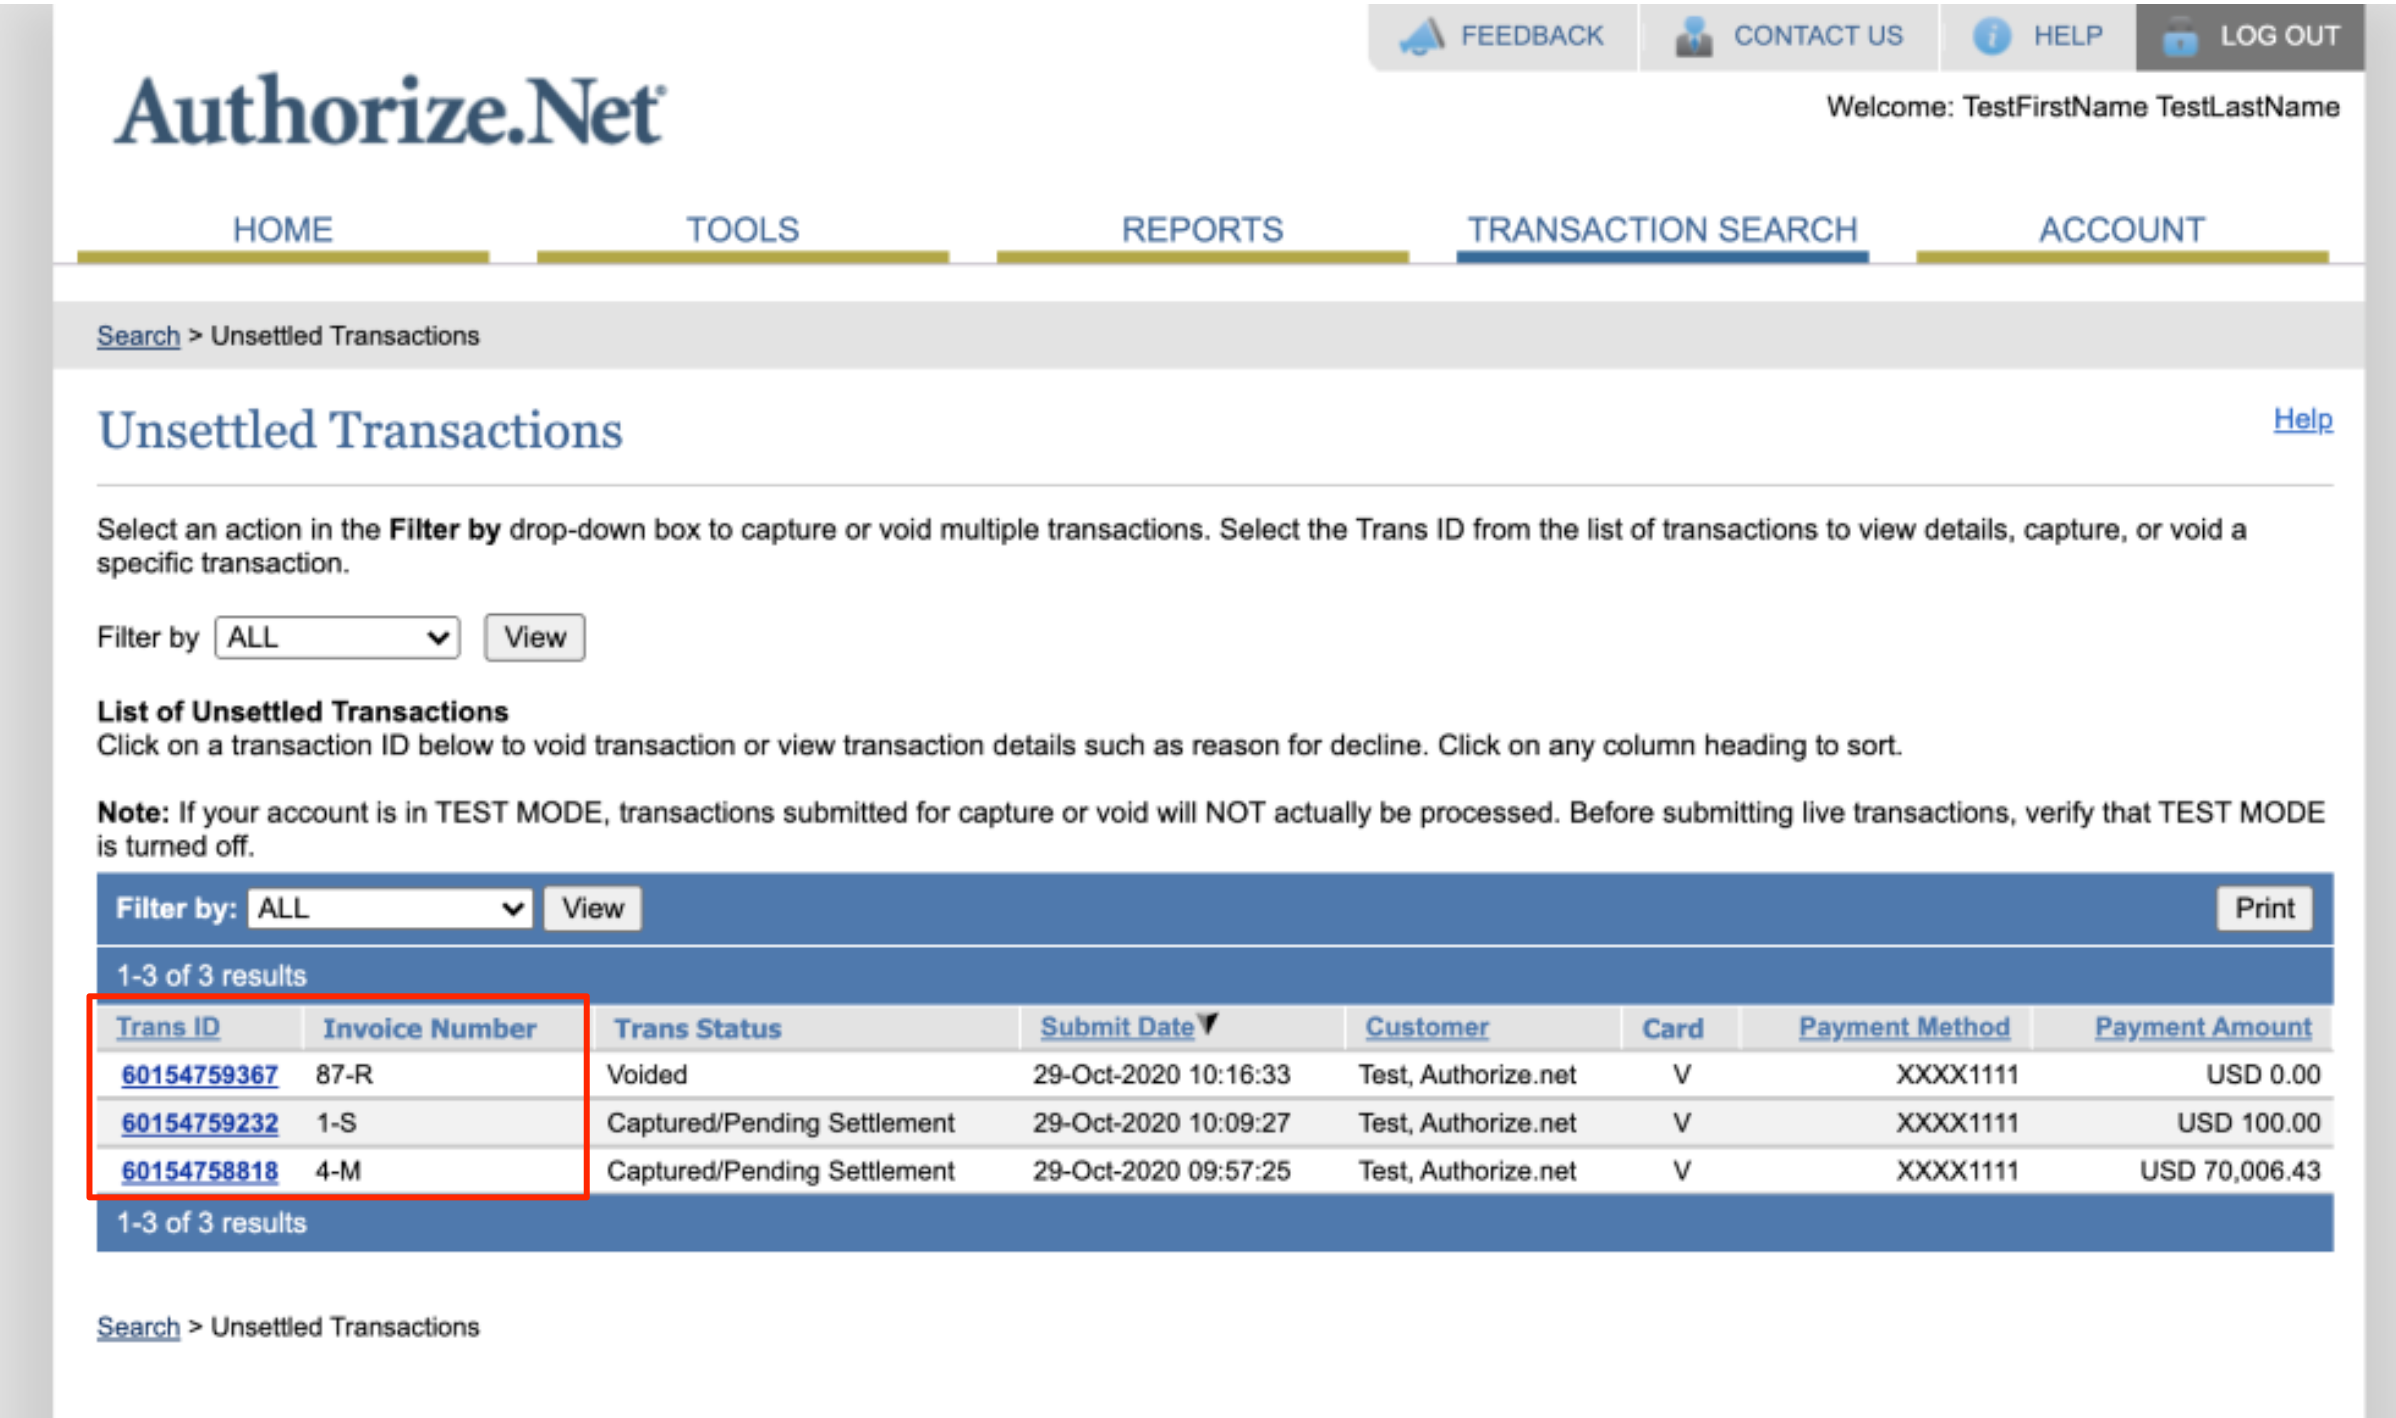Open the FEEDBACK link
This screenshot has height=1418, width=2396.
pyautogui.click(x=1531, y=36)
